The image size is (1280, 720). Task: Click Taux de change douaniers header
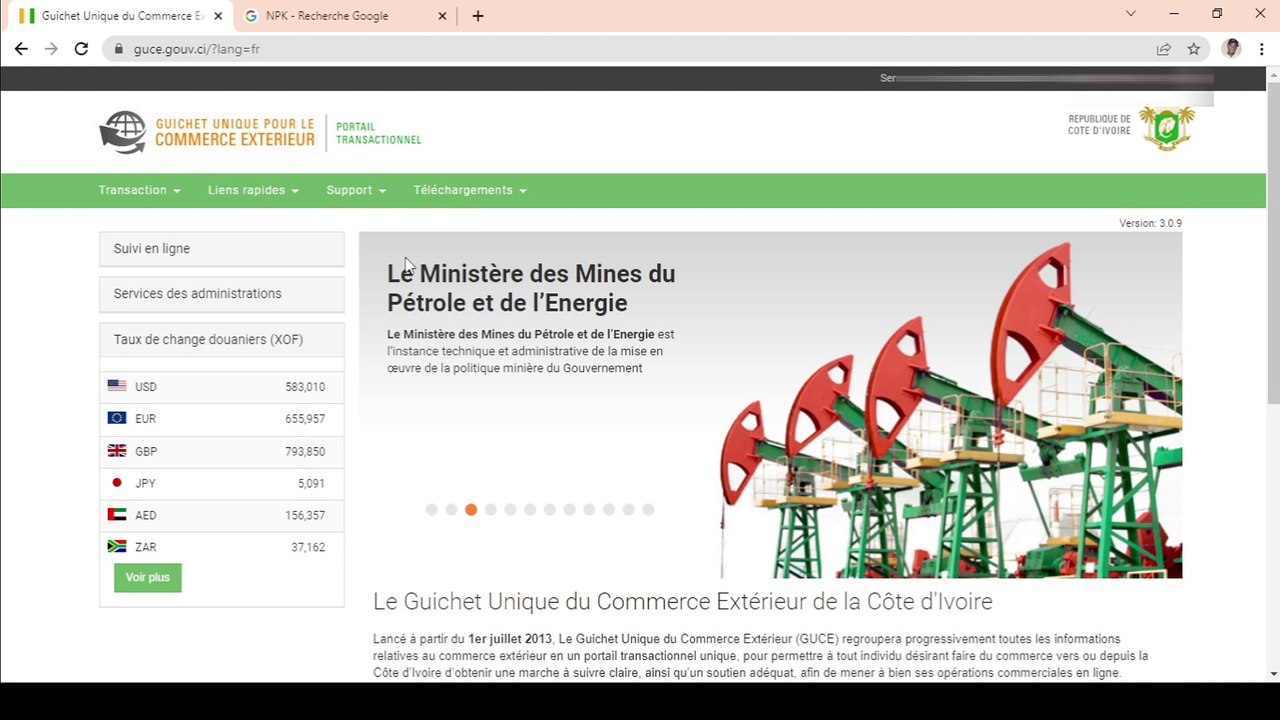click(x=222, y=340)
